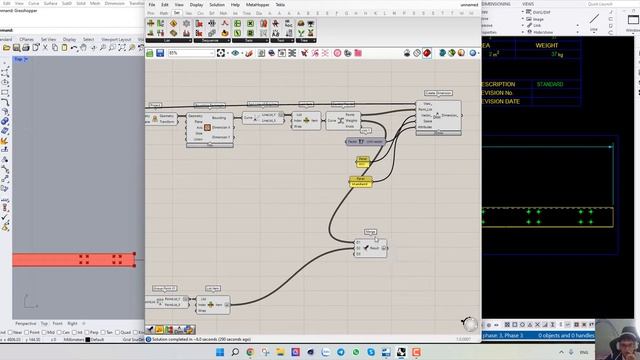Click Rhino open folder toolbar icon

tap(7, 48)
